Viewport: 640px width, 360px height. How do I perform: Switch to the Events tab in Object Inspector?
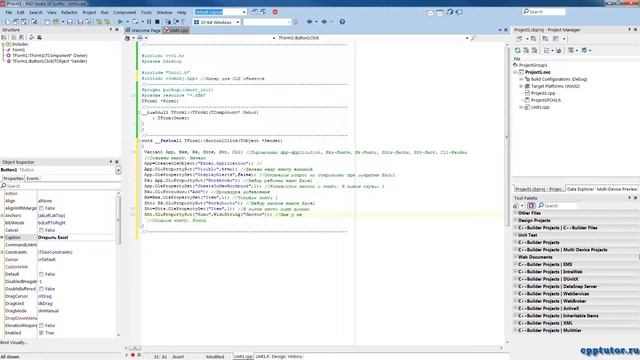coord(33,178)
